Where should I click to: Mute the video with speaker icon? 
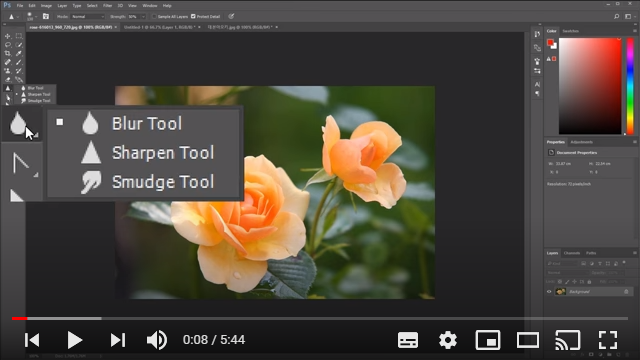coord(157,340)
